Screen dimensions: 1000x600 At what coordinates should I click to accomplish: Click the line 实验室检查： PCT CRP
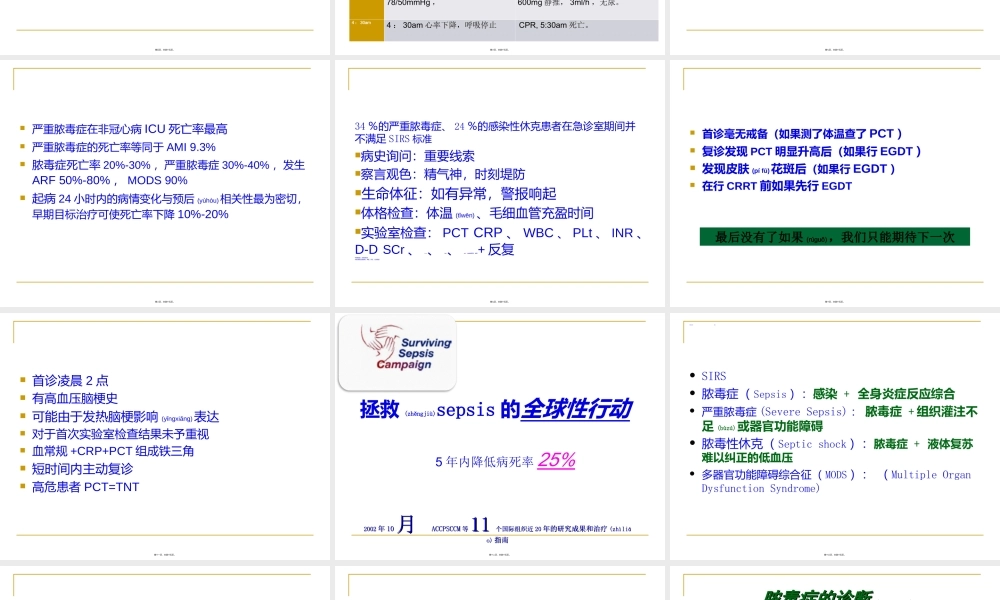tap(498, 241)
